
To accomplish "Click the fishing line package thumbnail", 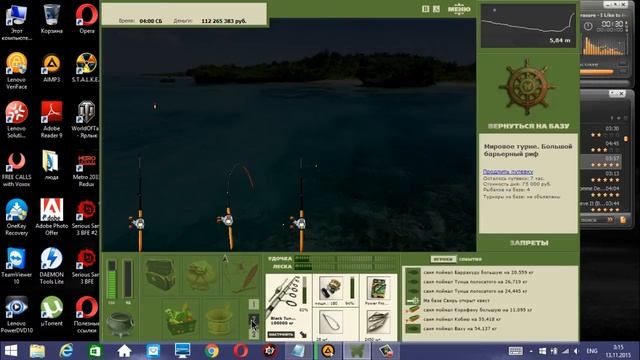I will tap(378, 288).
